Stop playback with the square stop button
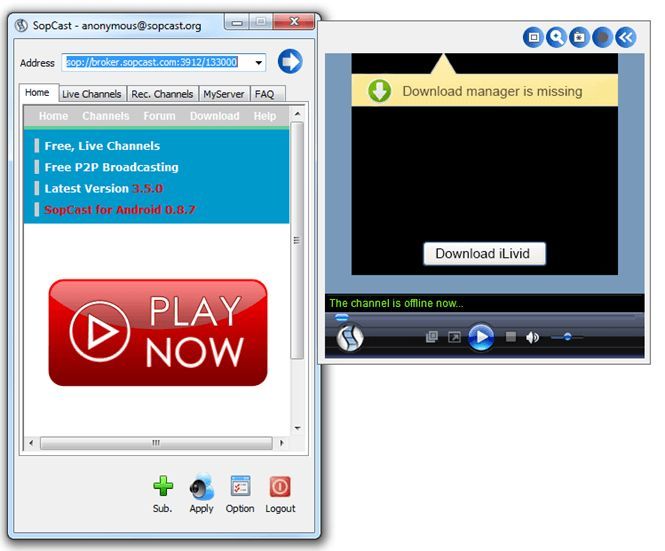 coord(511,337)
